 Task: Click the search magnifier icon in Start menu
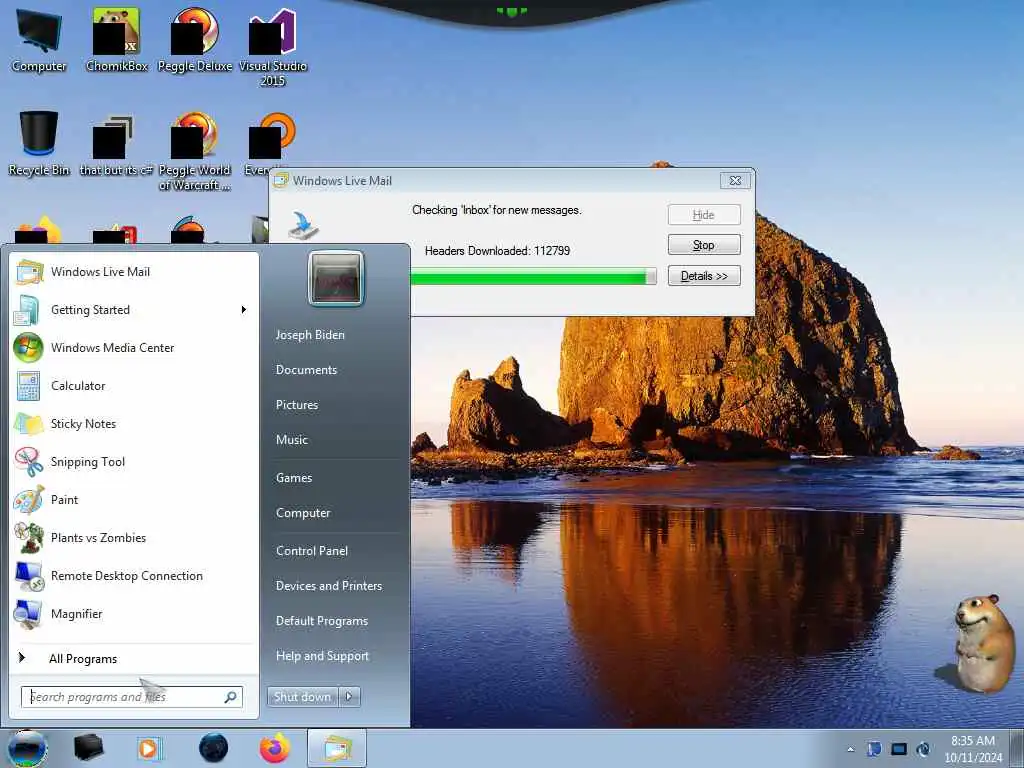[231, 697]
